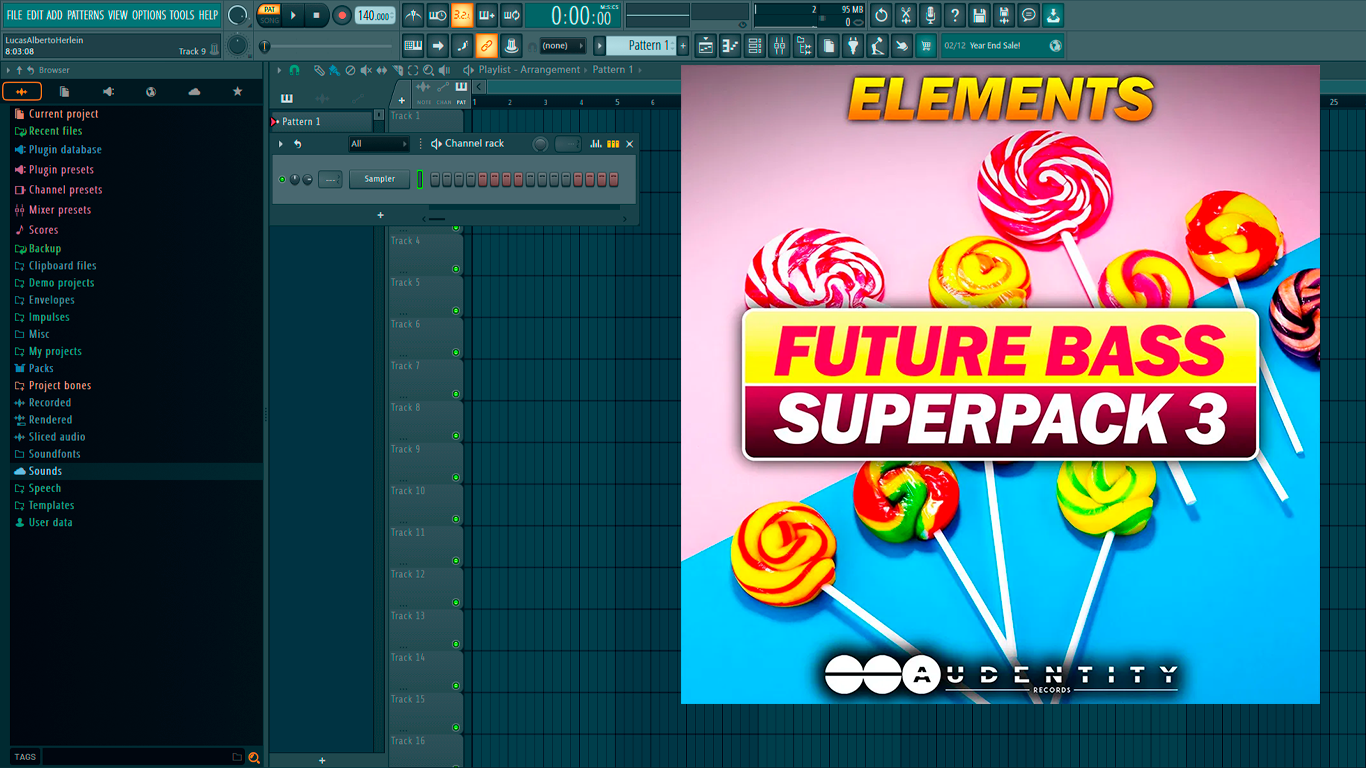Click the arrow left of Pattern 1 selector
This screenshot has width=1366, height=768.
click(600, 45)
